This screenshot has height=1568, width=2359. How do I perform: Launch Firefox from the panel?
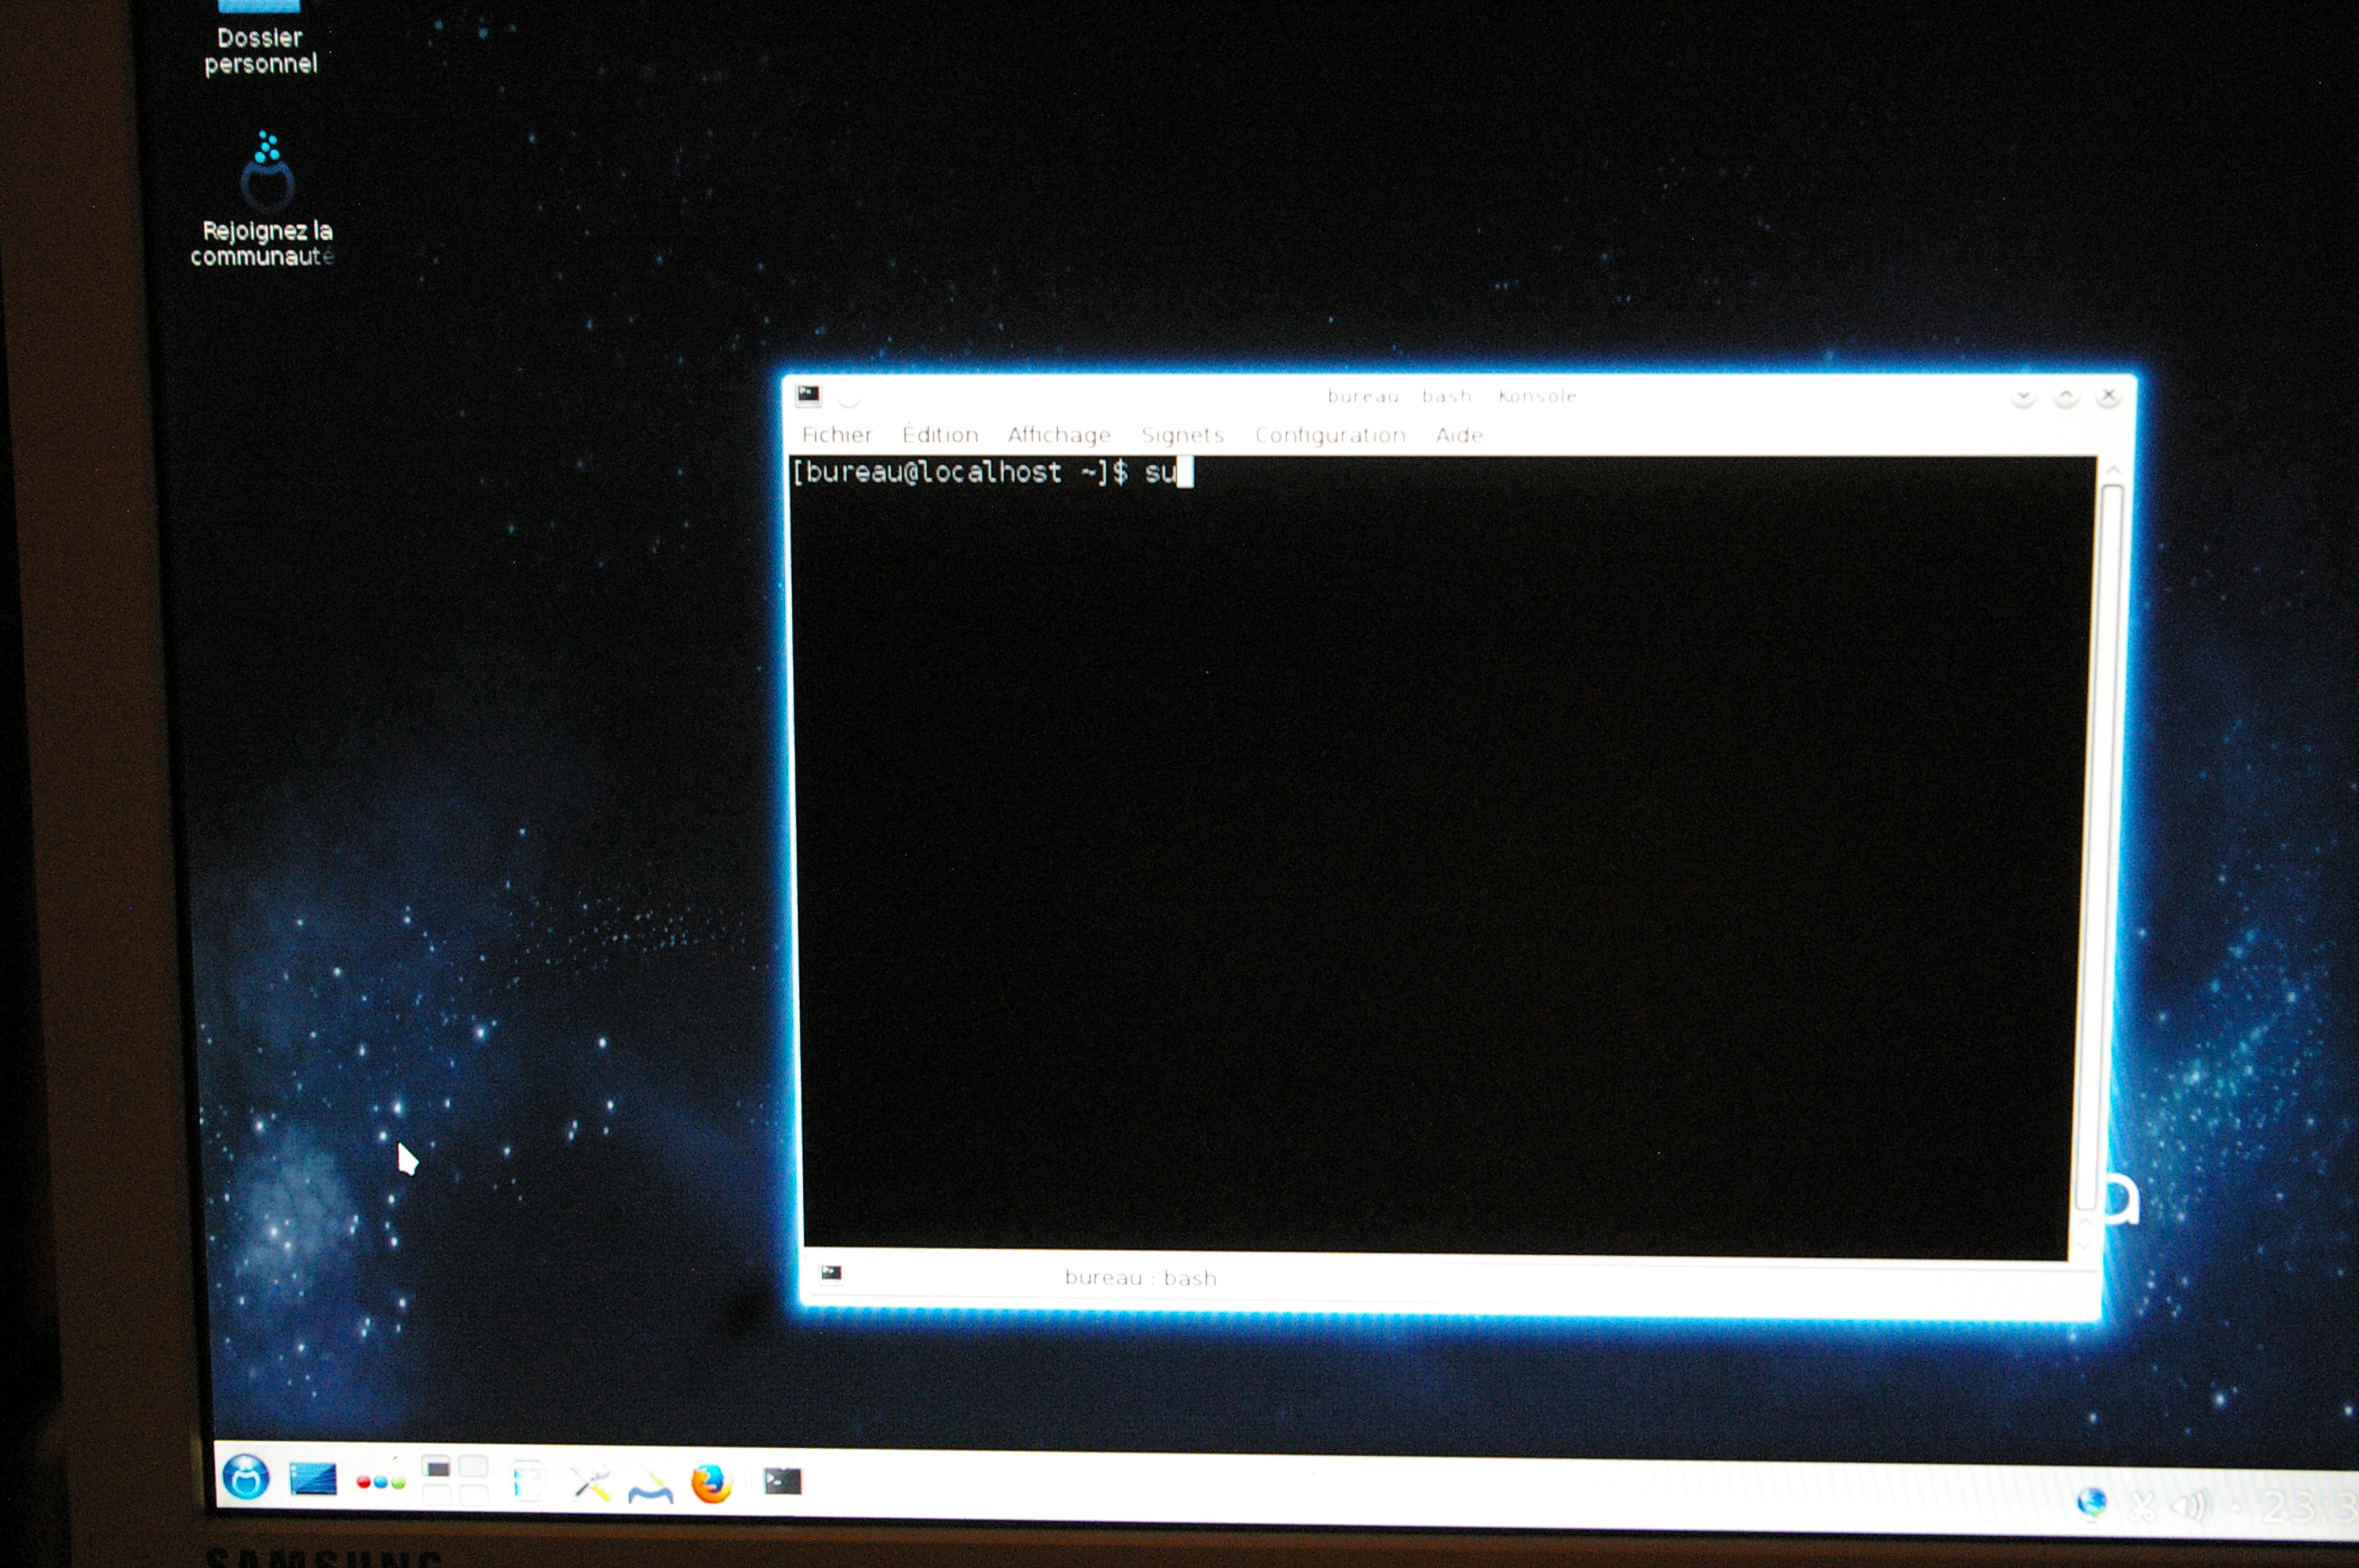pos(711,1483)
